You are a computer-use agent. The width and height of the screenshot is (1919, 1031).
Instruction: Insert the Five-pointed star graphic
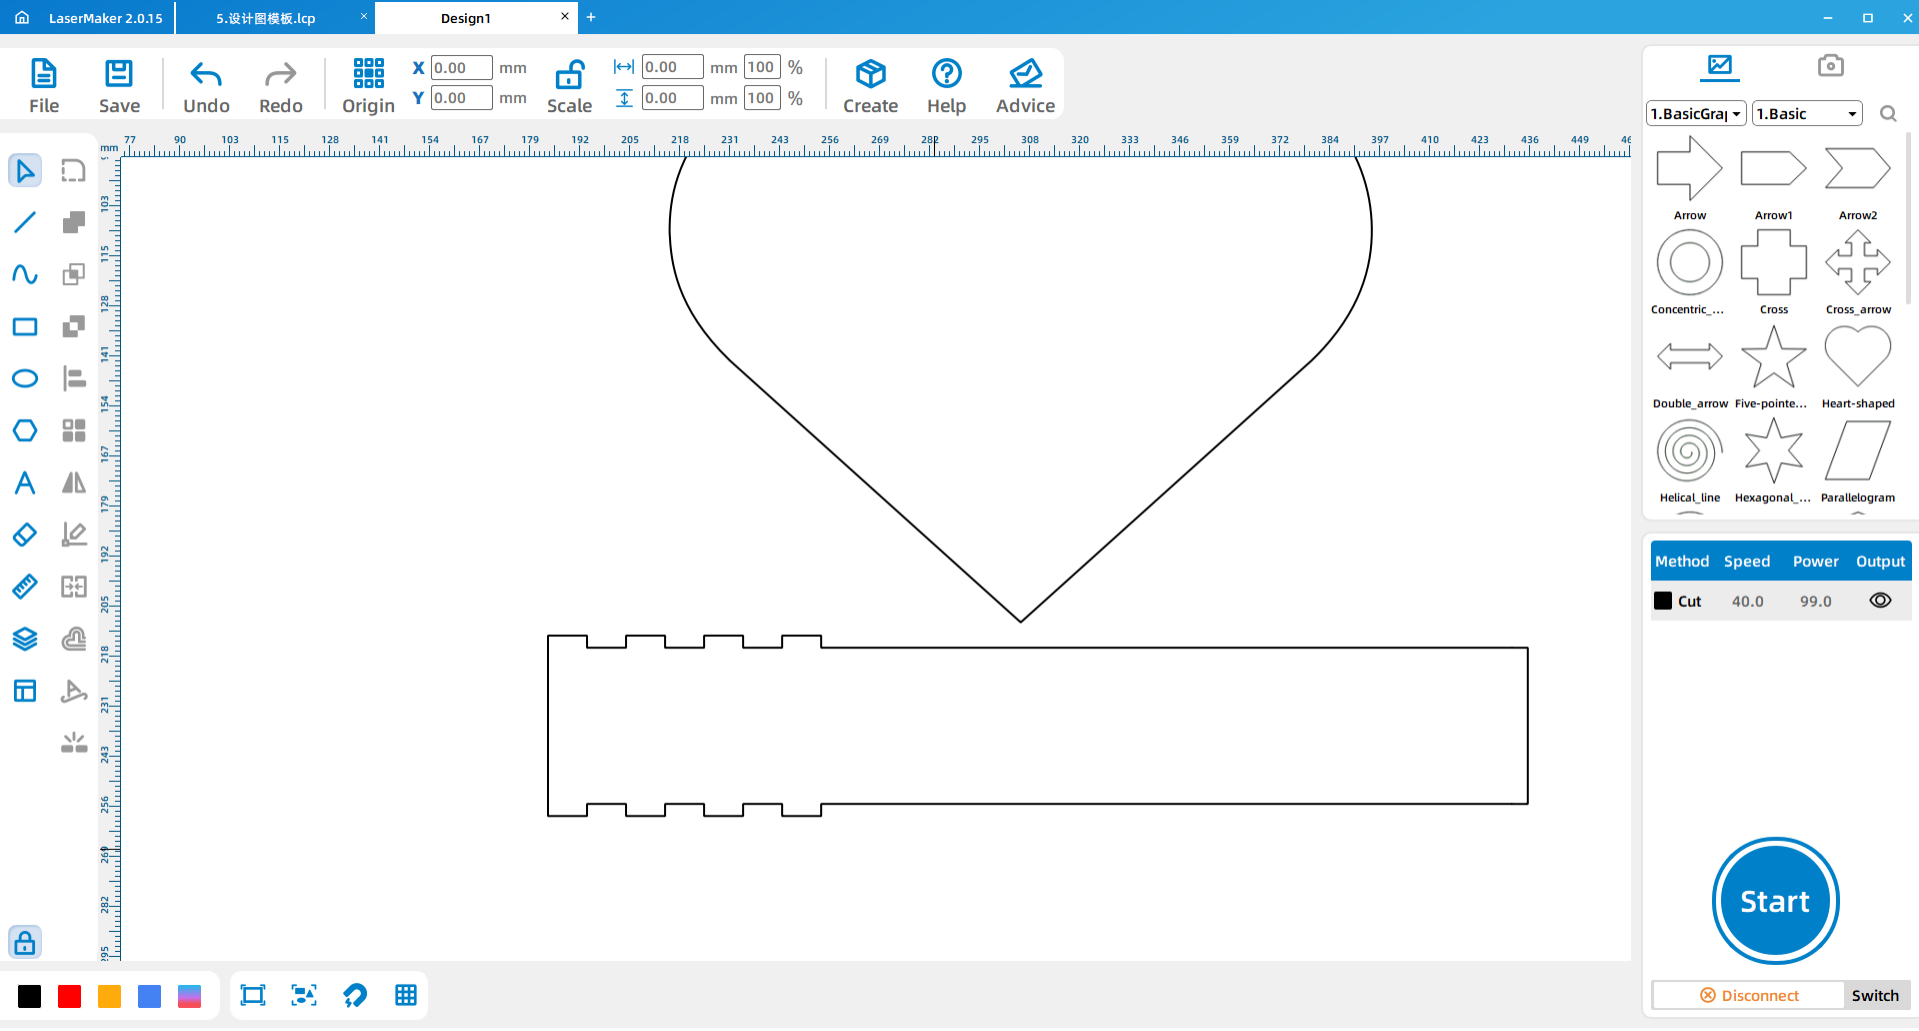click(x=1773, y=366)
